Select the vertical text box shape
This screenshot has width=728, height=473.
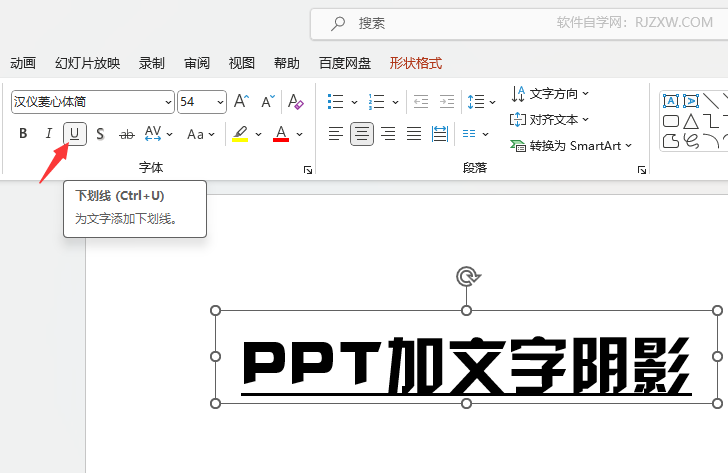coord(691,101)
